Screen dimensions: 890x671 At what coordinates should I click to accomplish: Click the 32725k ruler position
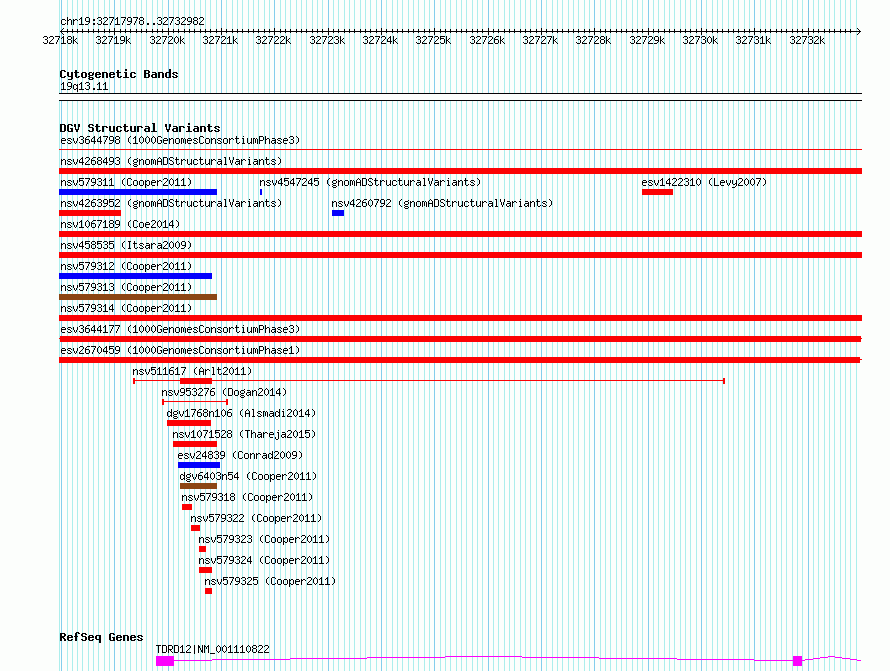[x=433, y=40]
